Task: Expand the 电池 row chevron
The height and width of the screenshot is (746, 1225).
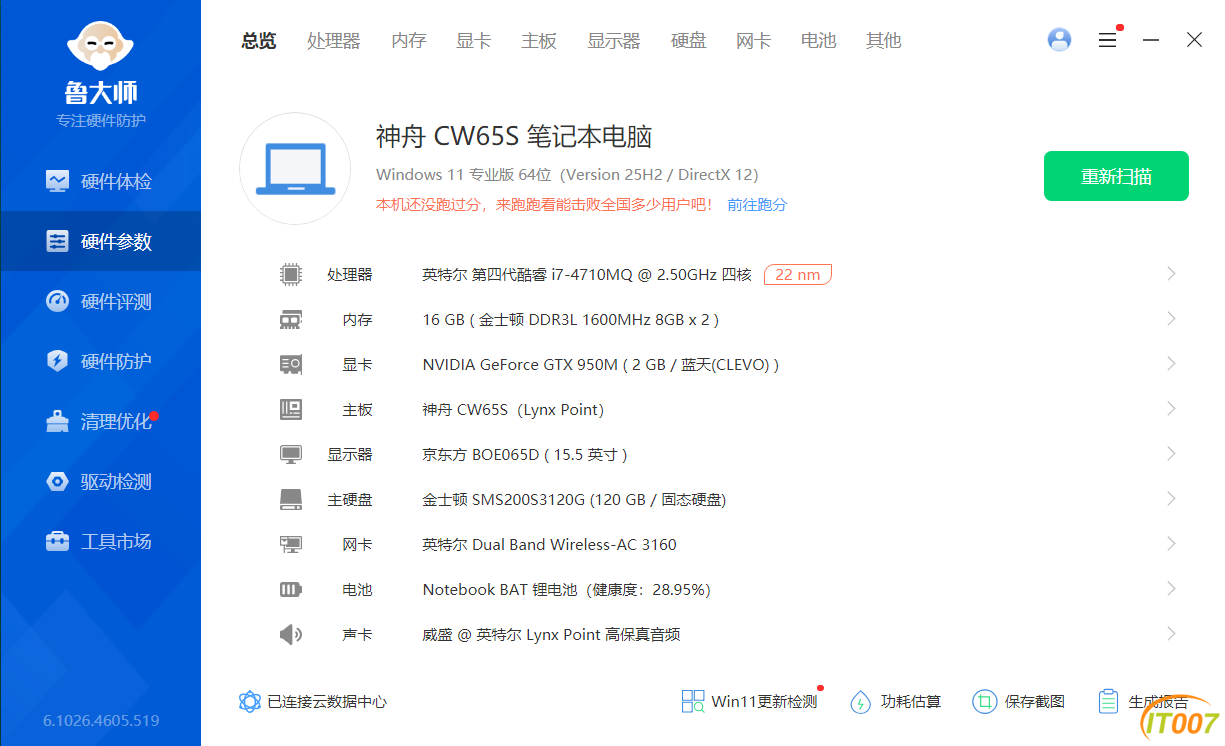Action: tap(1171, 589)
